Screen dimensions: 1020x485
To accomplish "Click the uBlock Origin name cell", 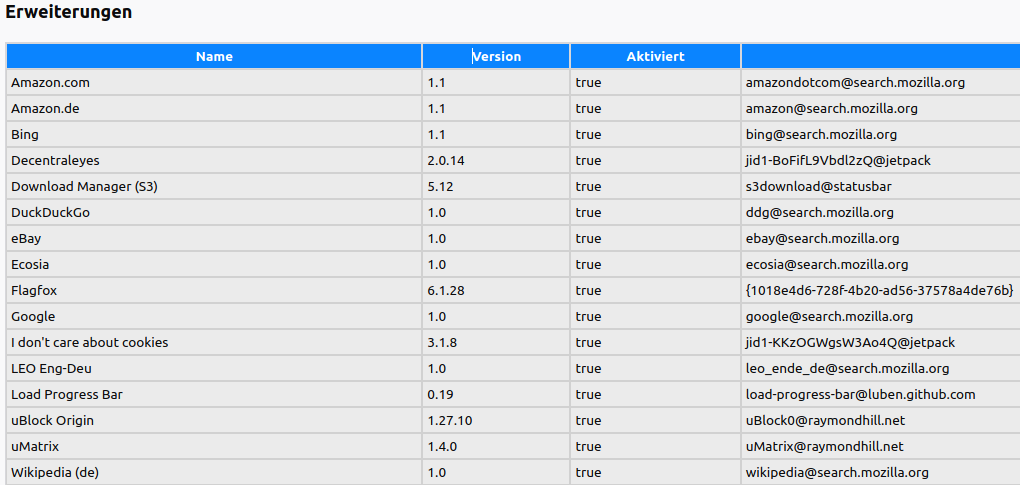I will tap(52, 421).
